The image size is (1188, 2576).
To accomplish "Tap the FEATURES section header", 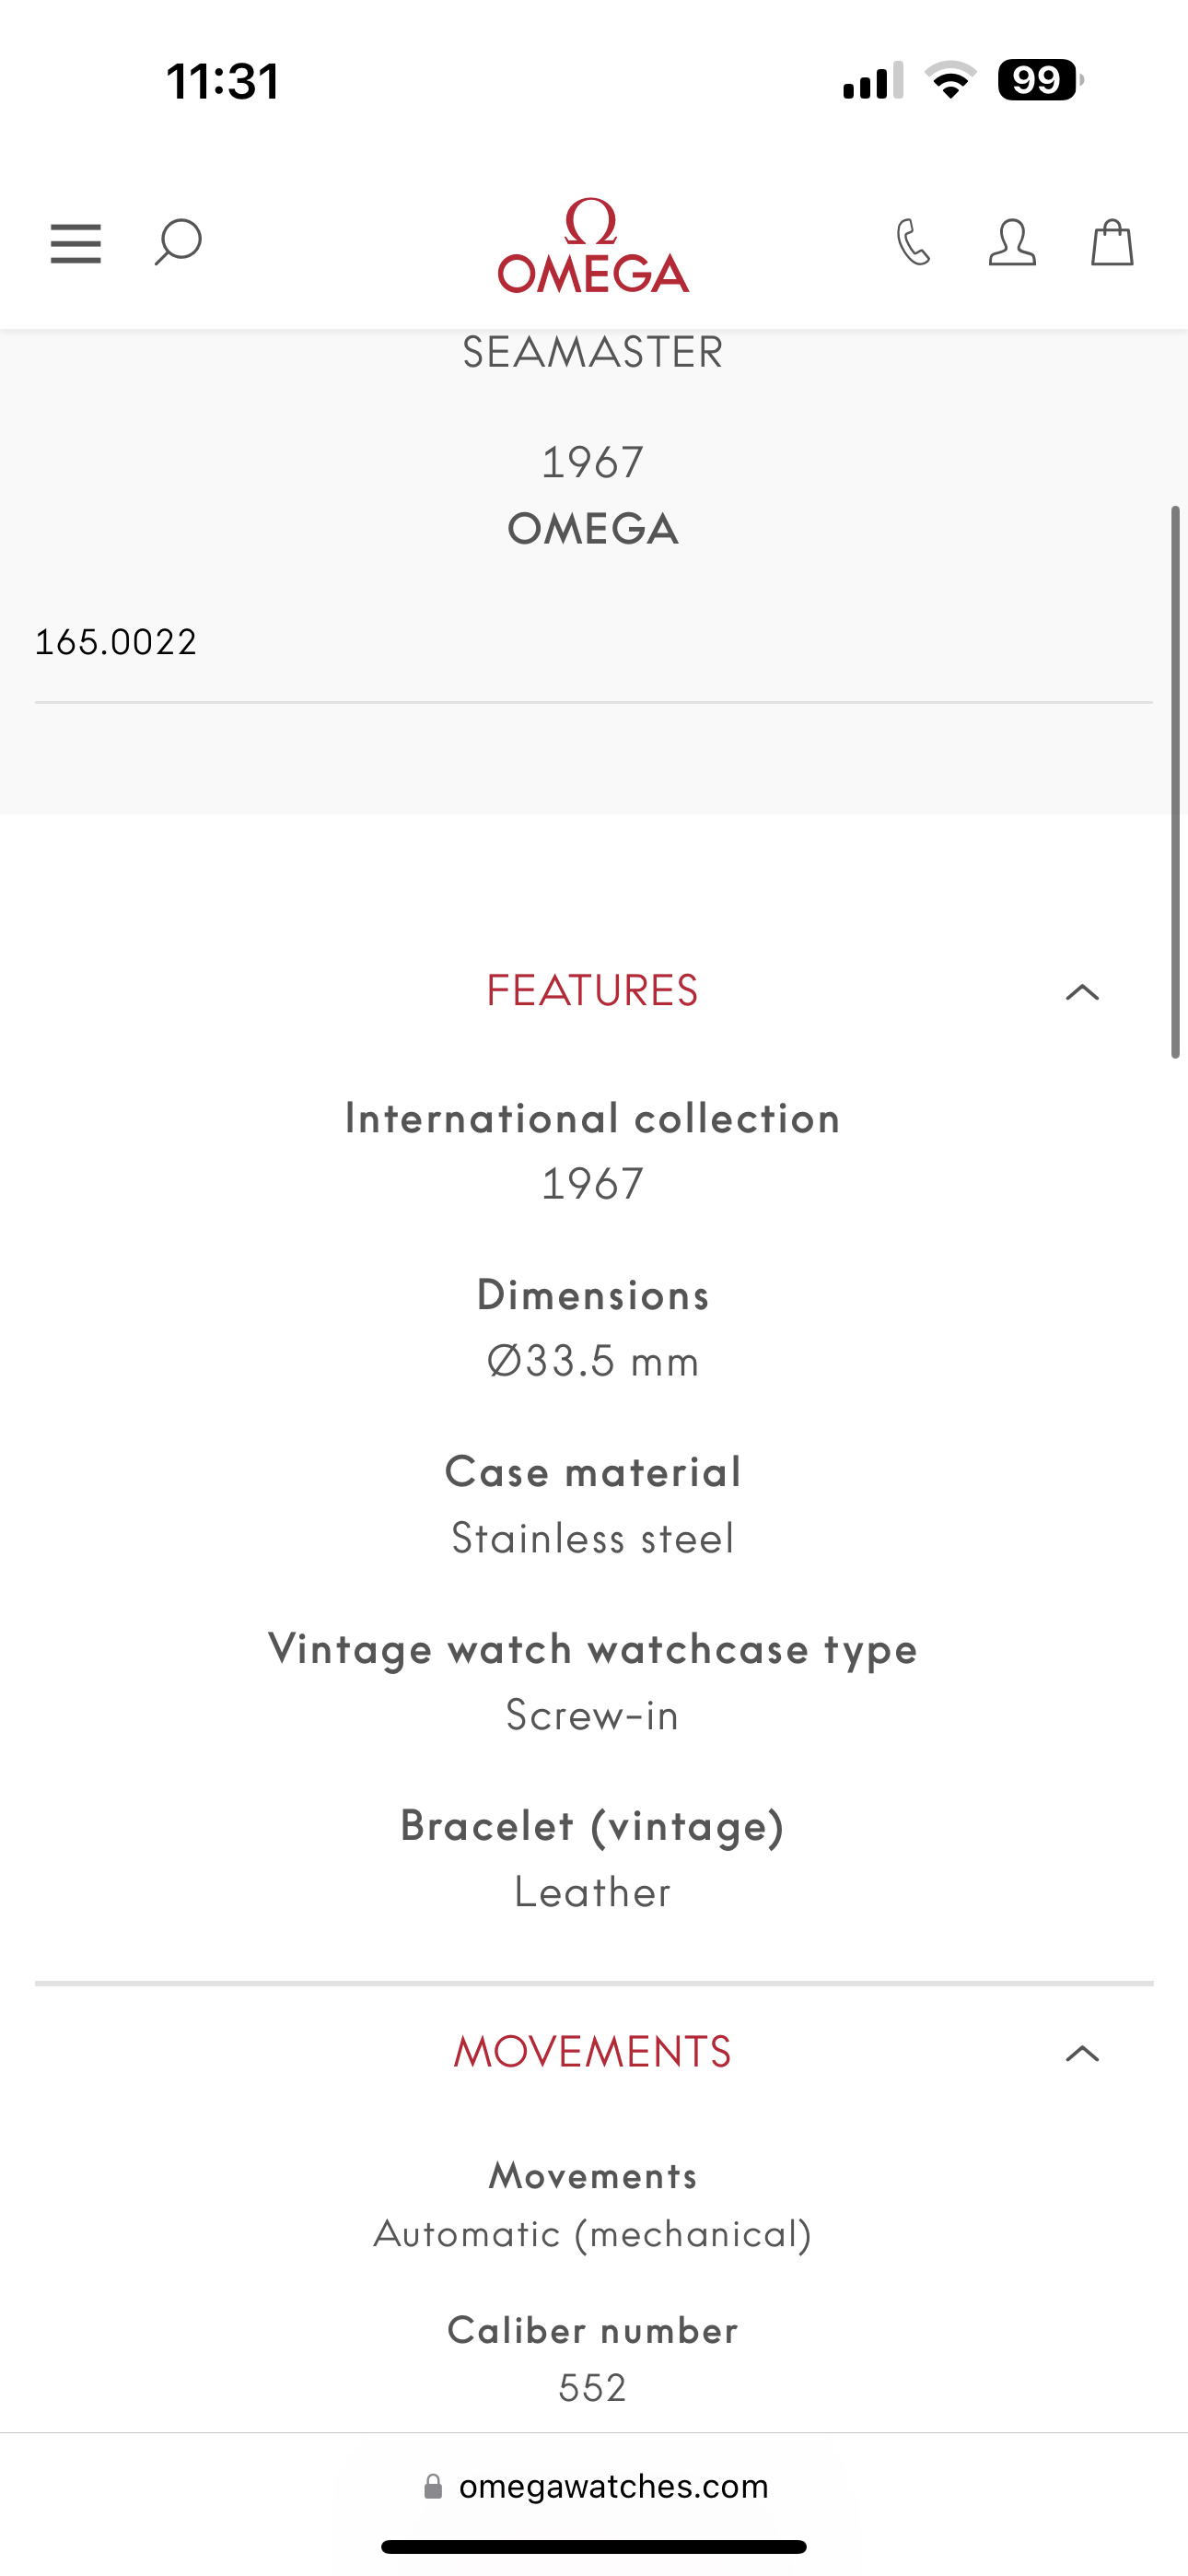I will point(592,991).
